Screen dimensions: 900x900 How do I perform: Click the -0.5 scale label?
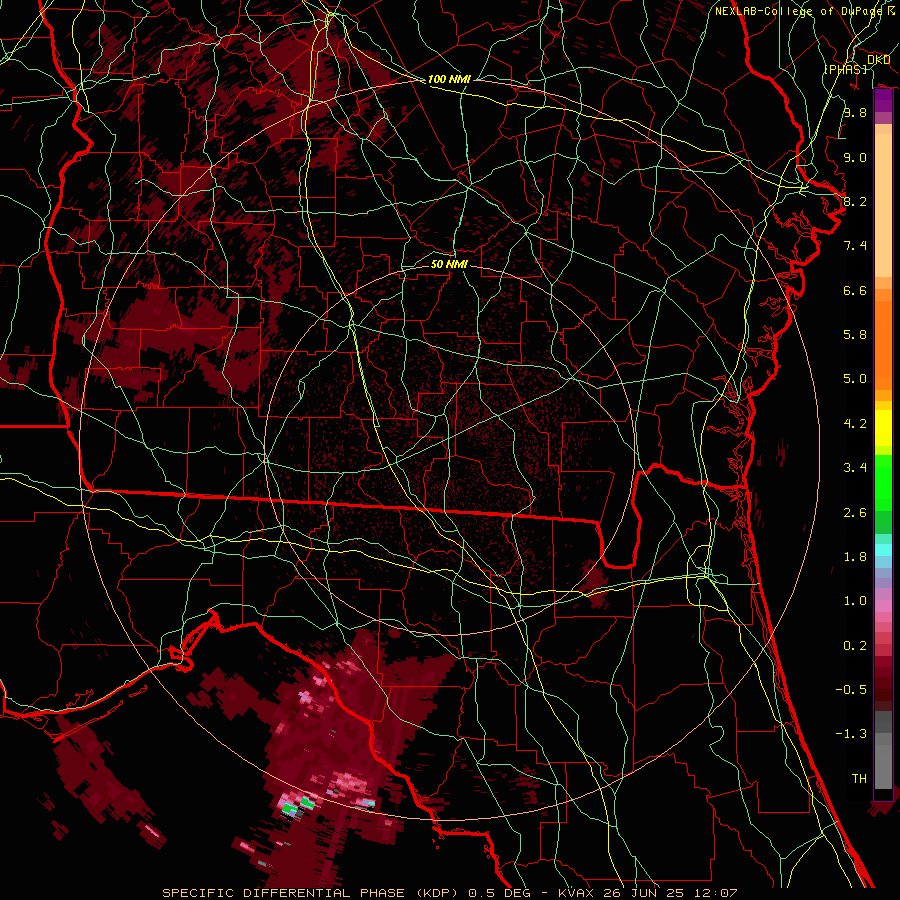click(851, 690)
